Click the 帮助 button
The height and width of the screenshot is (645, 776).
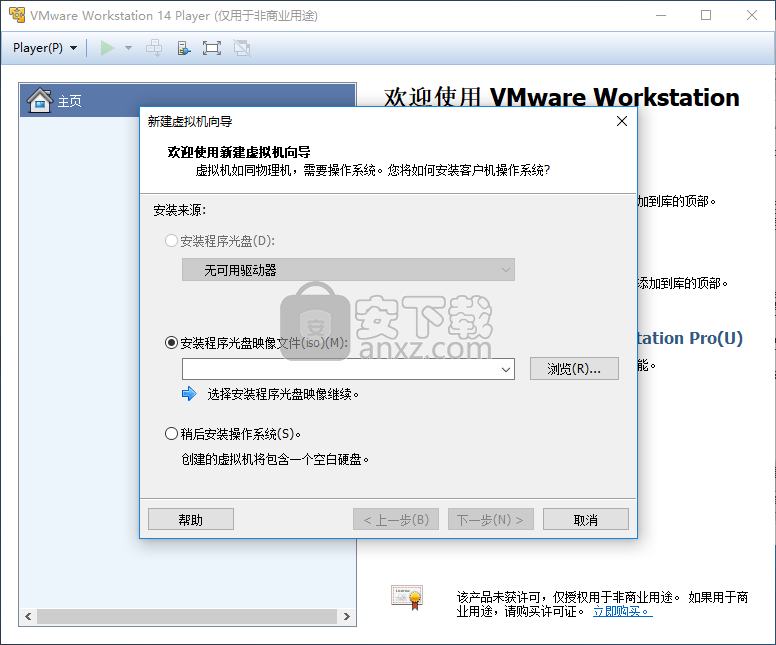191,519
